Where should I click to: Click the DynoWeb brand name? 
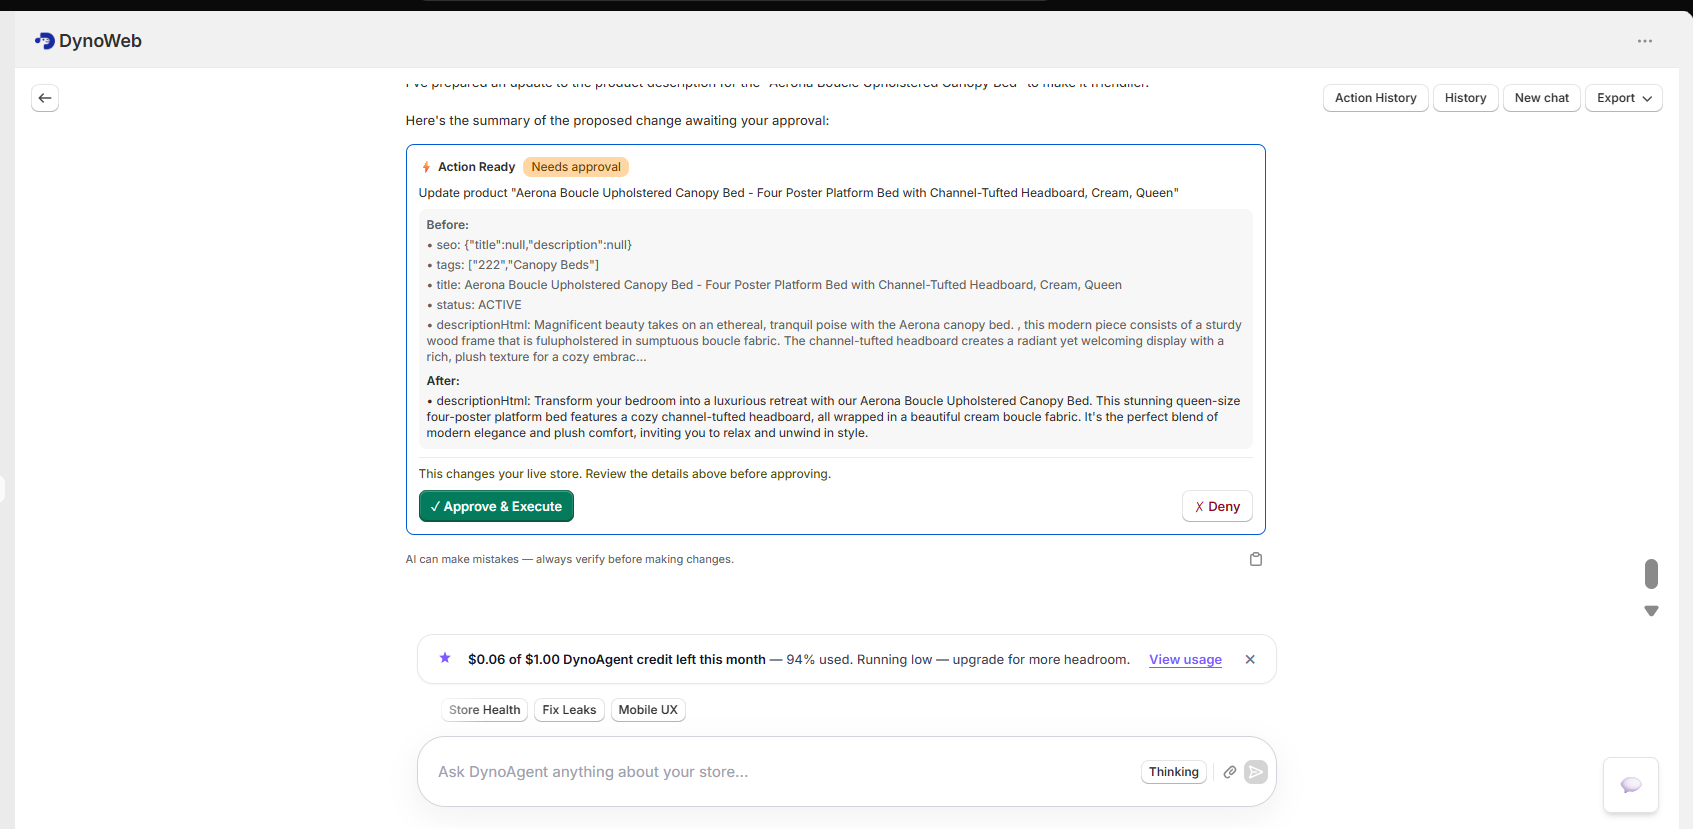coord(100,41)
